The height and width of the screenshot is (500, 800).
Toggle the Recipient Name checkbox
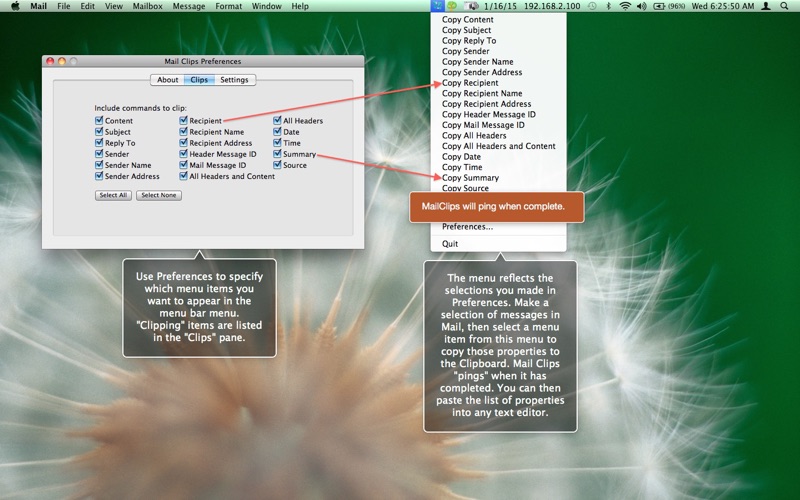tap(183, 132)
